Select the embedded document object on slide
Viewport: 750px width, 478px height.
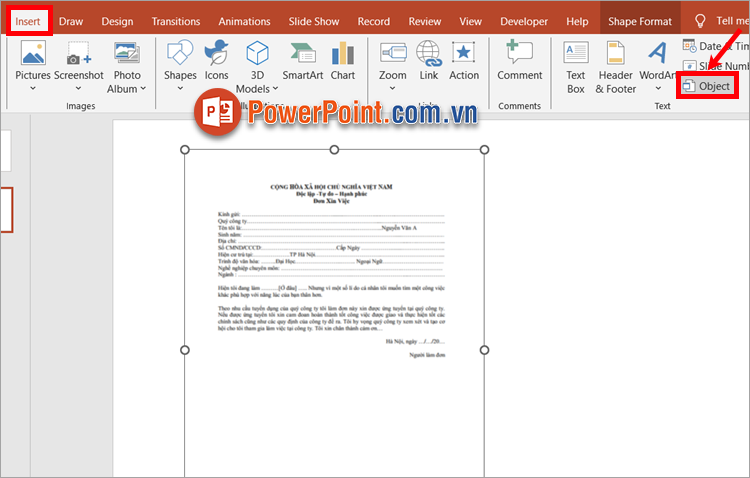(334, 311)
